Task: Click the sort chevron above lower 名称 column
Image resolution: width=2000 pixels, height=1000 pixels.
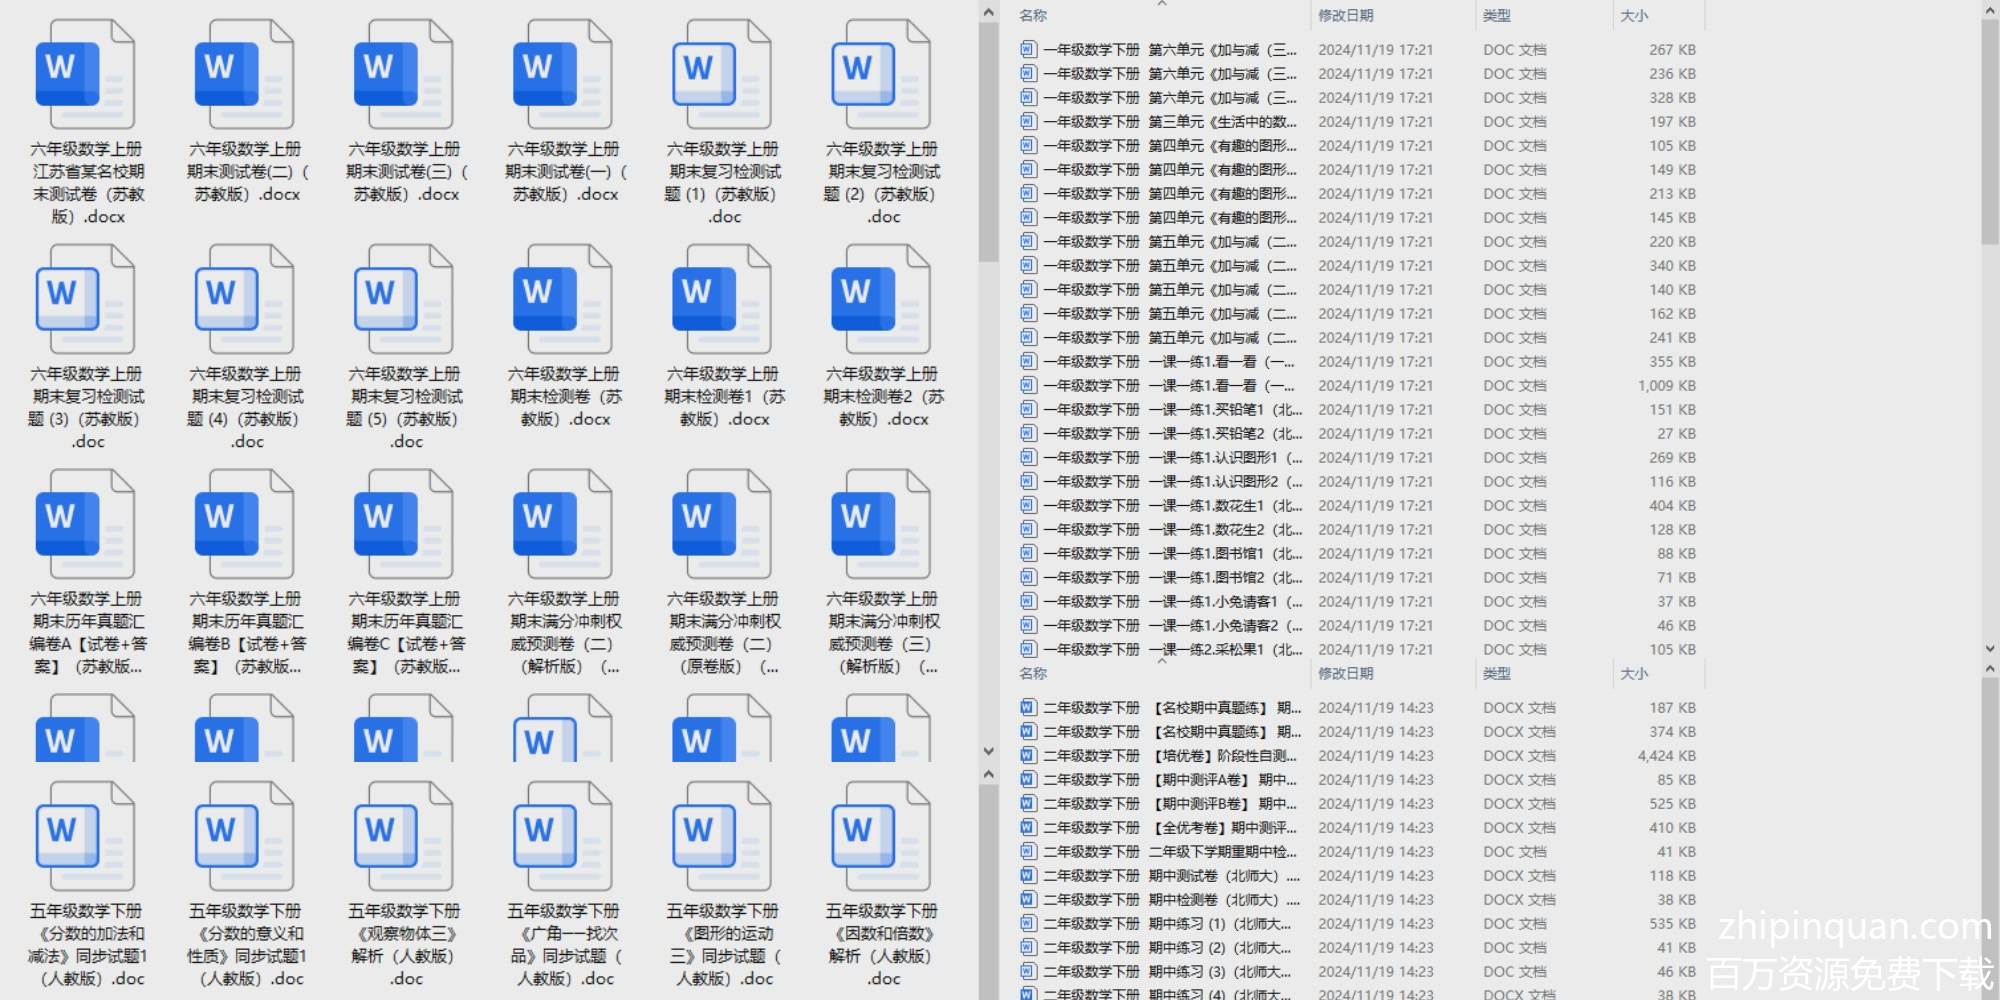Action: [x=1161, y=661]
